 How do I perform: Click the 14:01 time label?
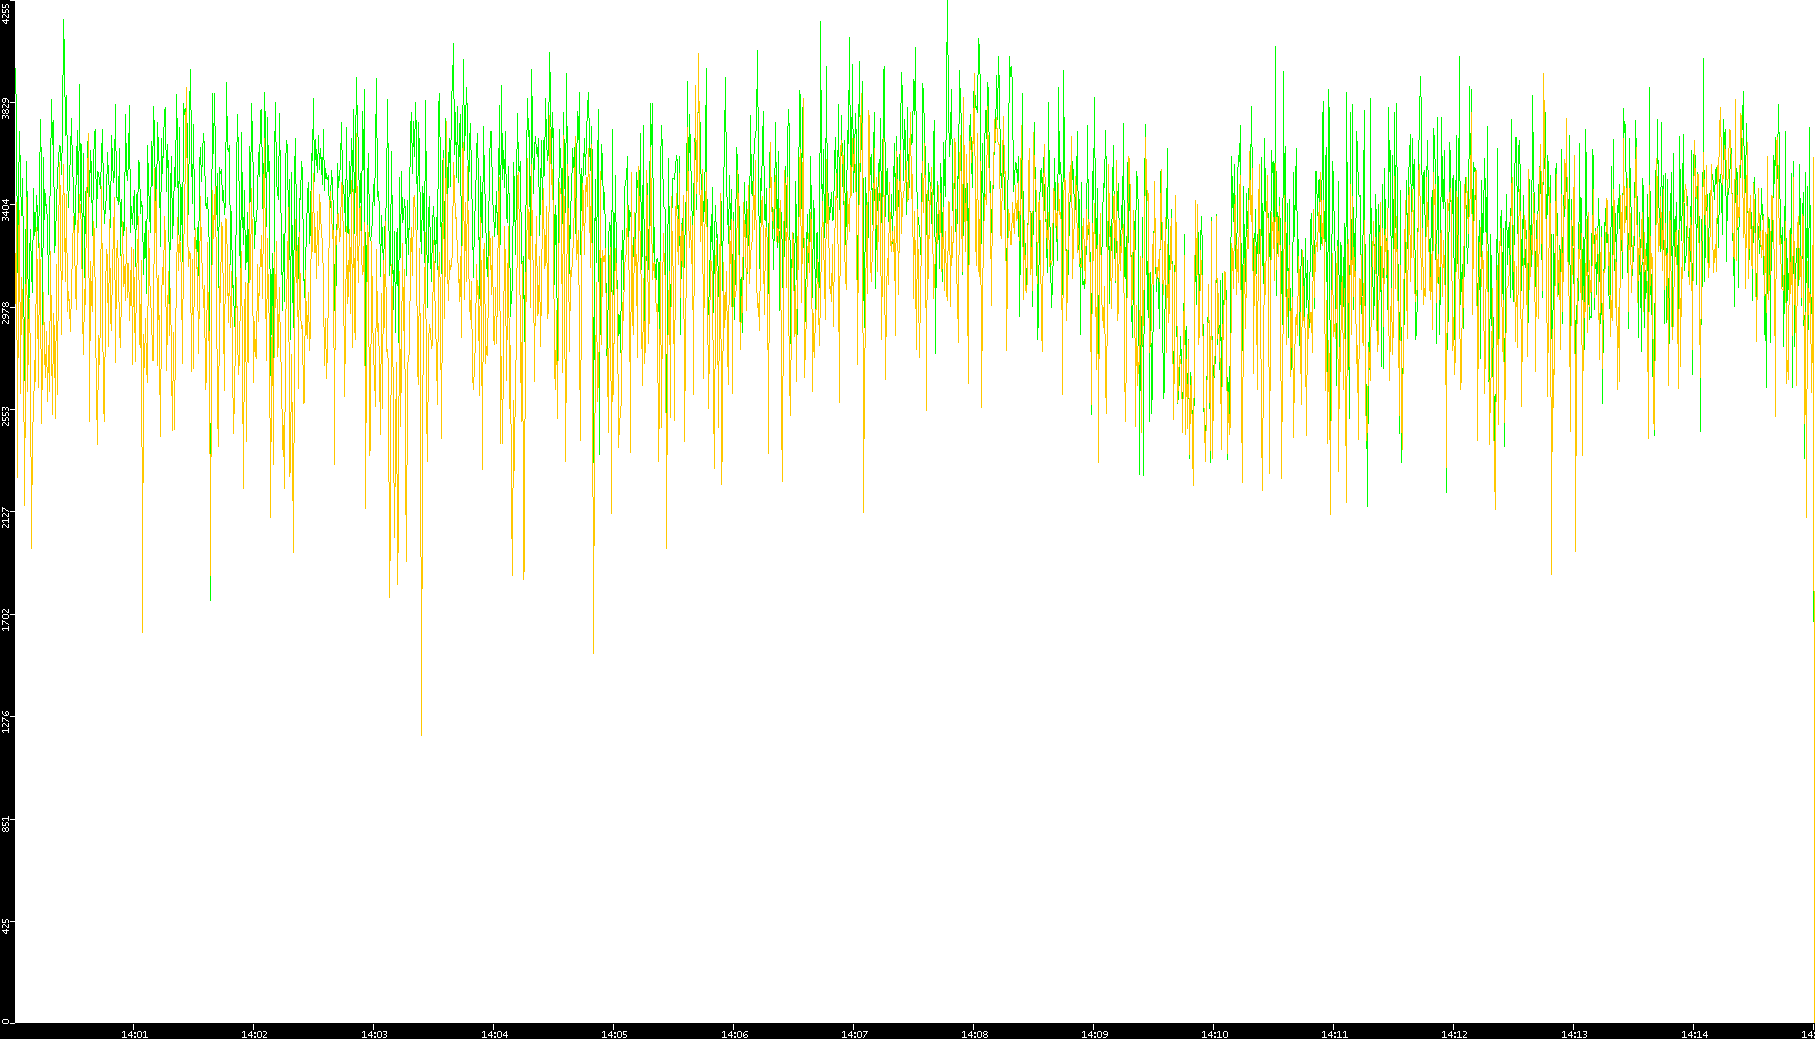pos(135,1034)
